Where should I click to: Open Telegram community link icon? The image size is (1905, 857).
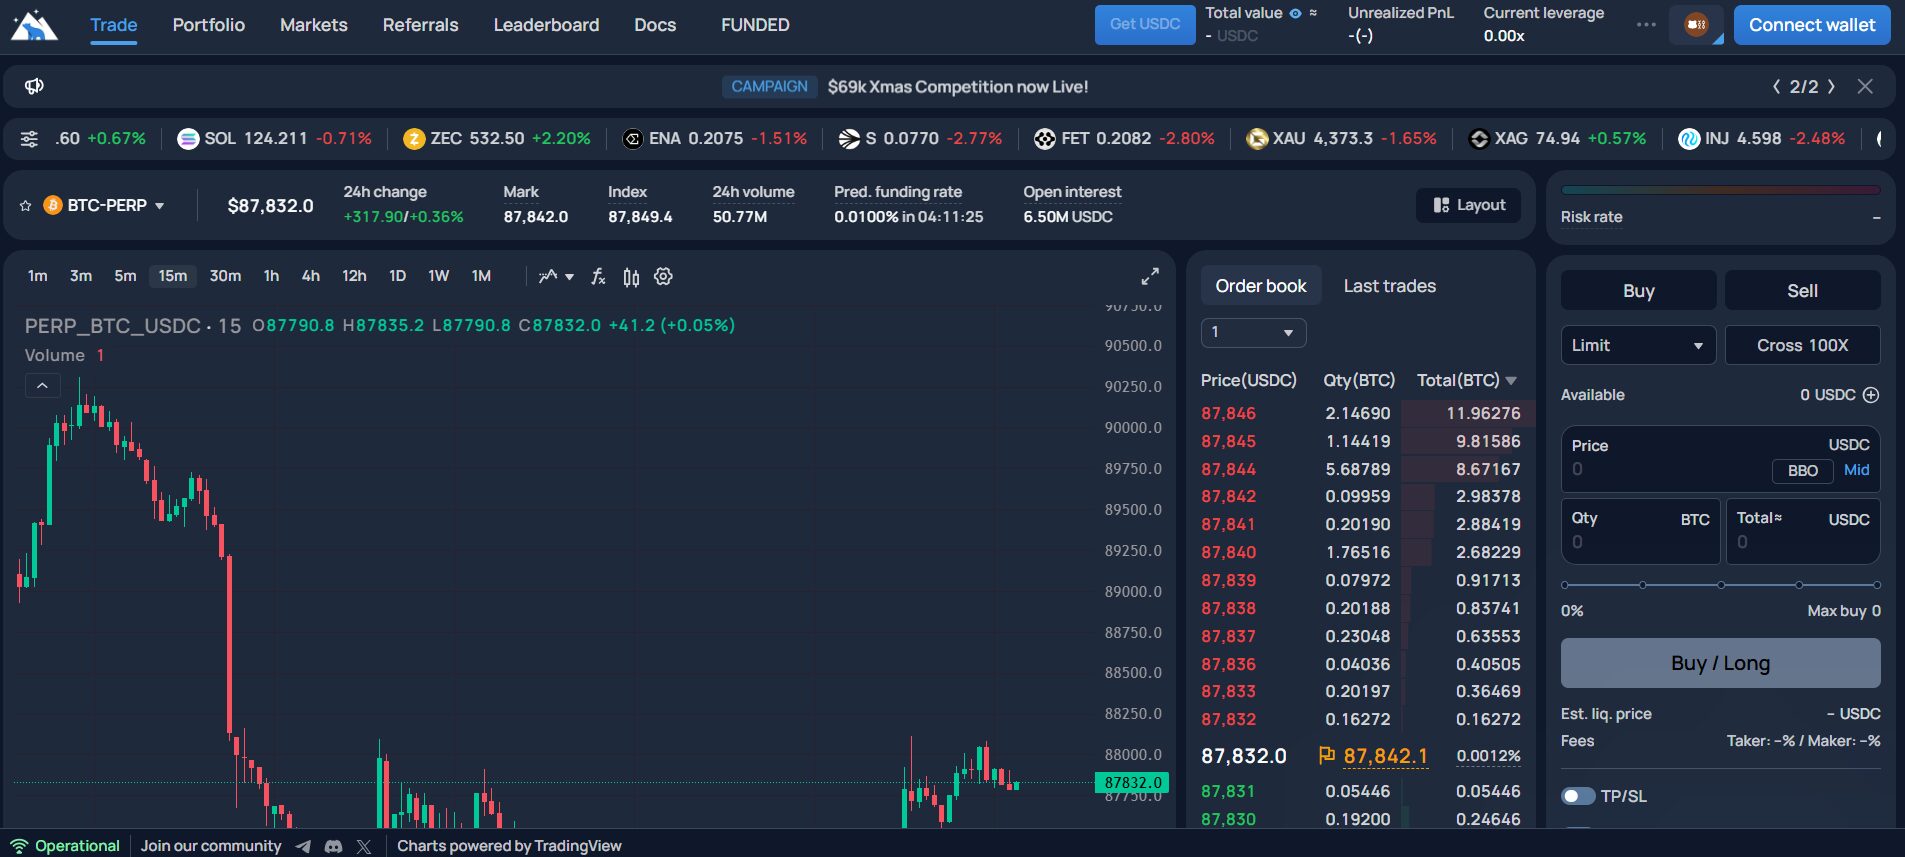(x=303, y=846)
